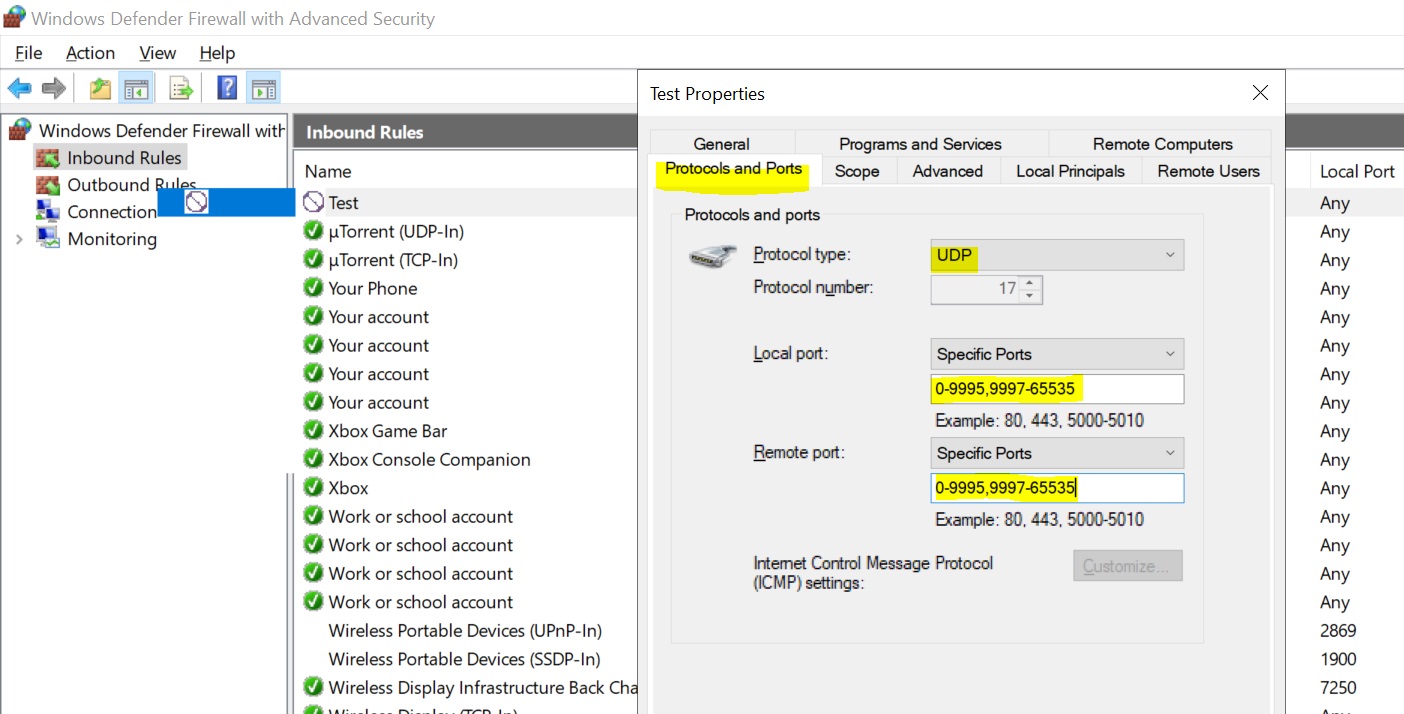Sort by the Name column header

coord(328,171)
